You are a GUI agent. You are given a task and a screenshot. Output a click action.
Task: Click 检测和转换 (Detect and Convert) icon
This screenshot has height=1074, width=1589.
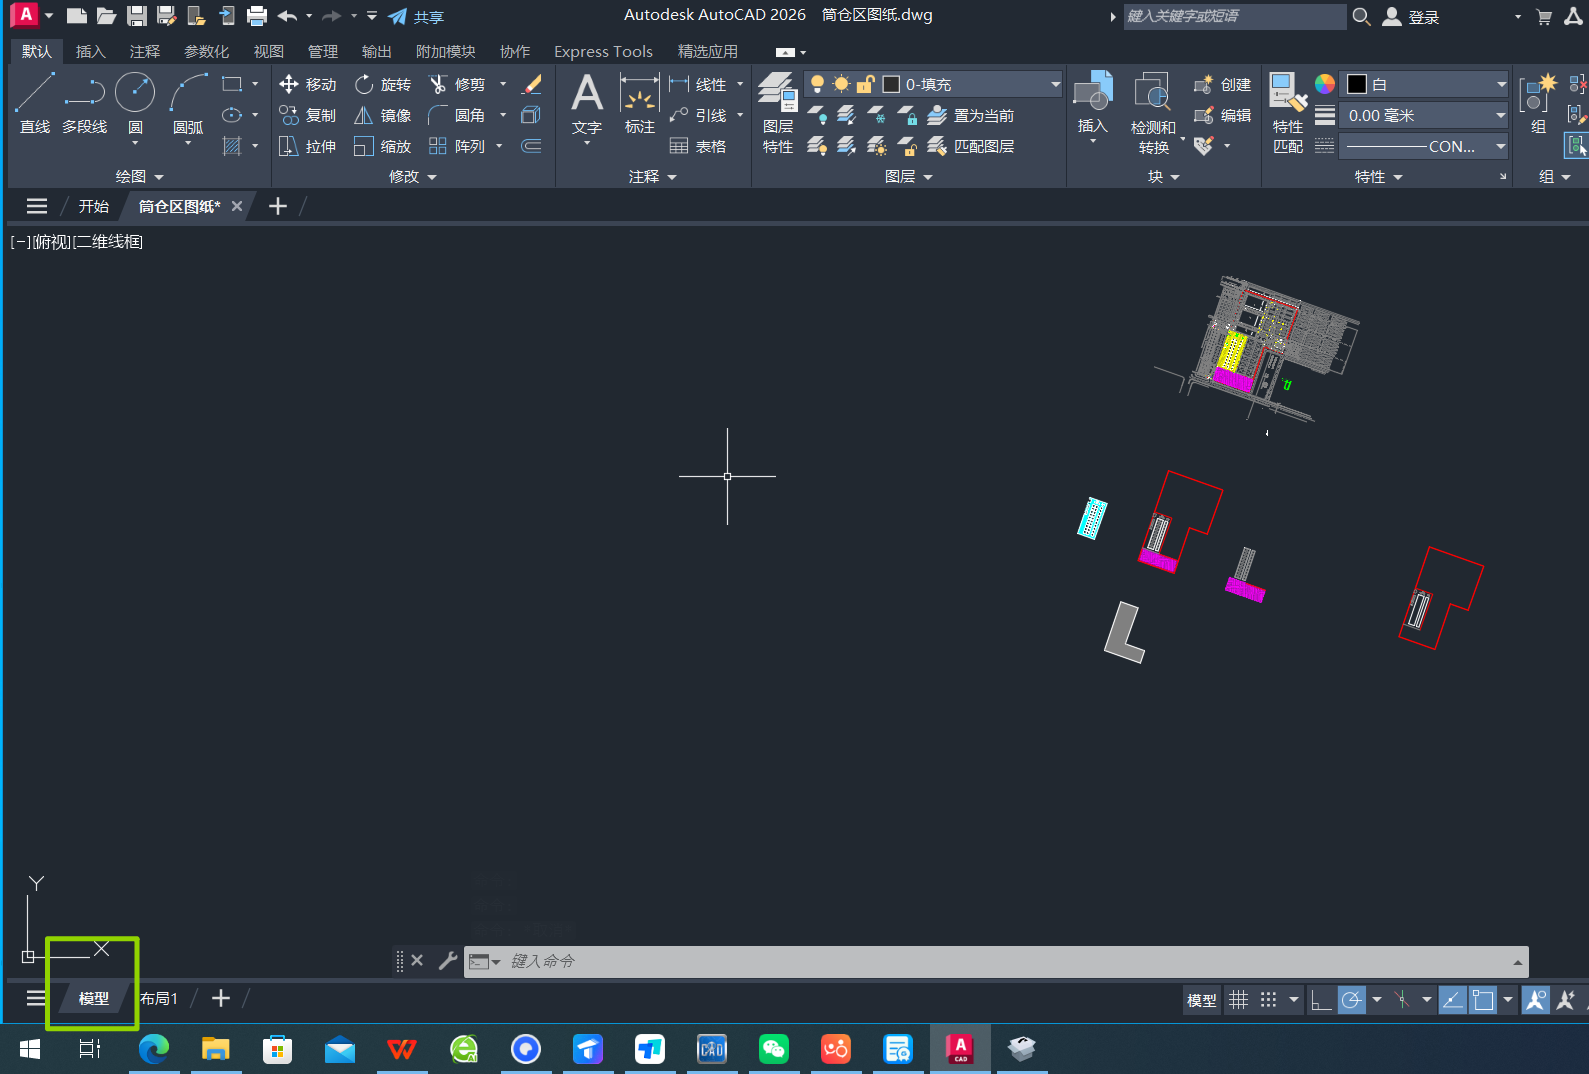pos(1153,112)
